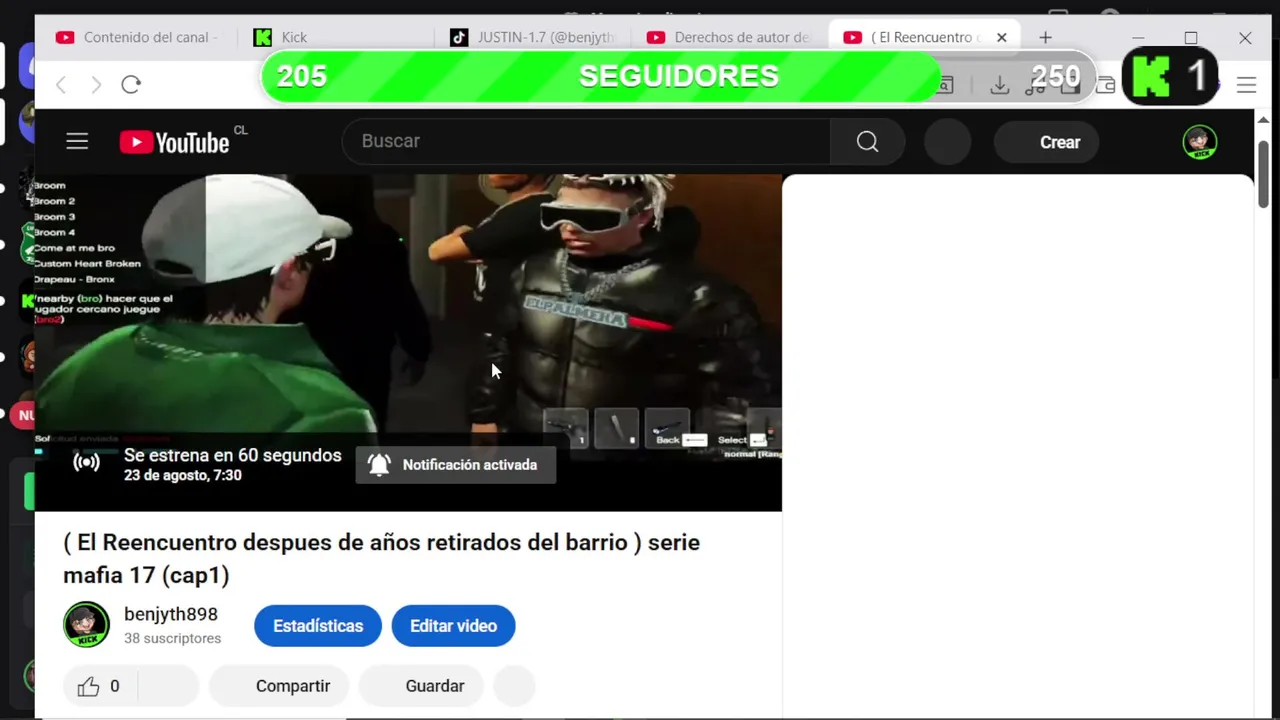Open the benjyth898 channel name link
This screenshot has height=720, width=1280.
coord(171,614)
